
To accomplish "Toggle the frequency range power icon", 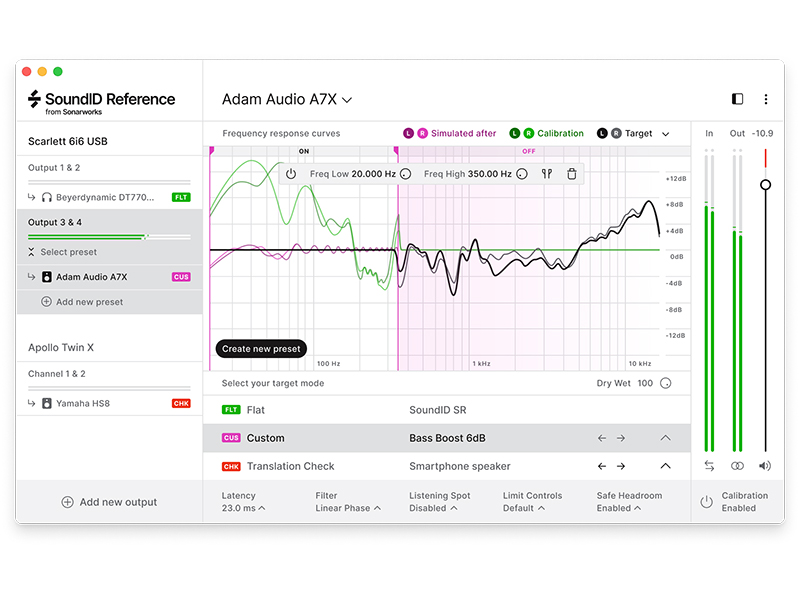I will click(x=291, y=174).
